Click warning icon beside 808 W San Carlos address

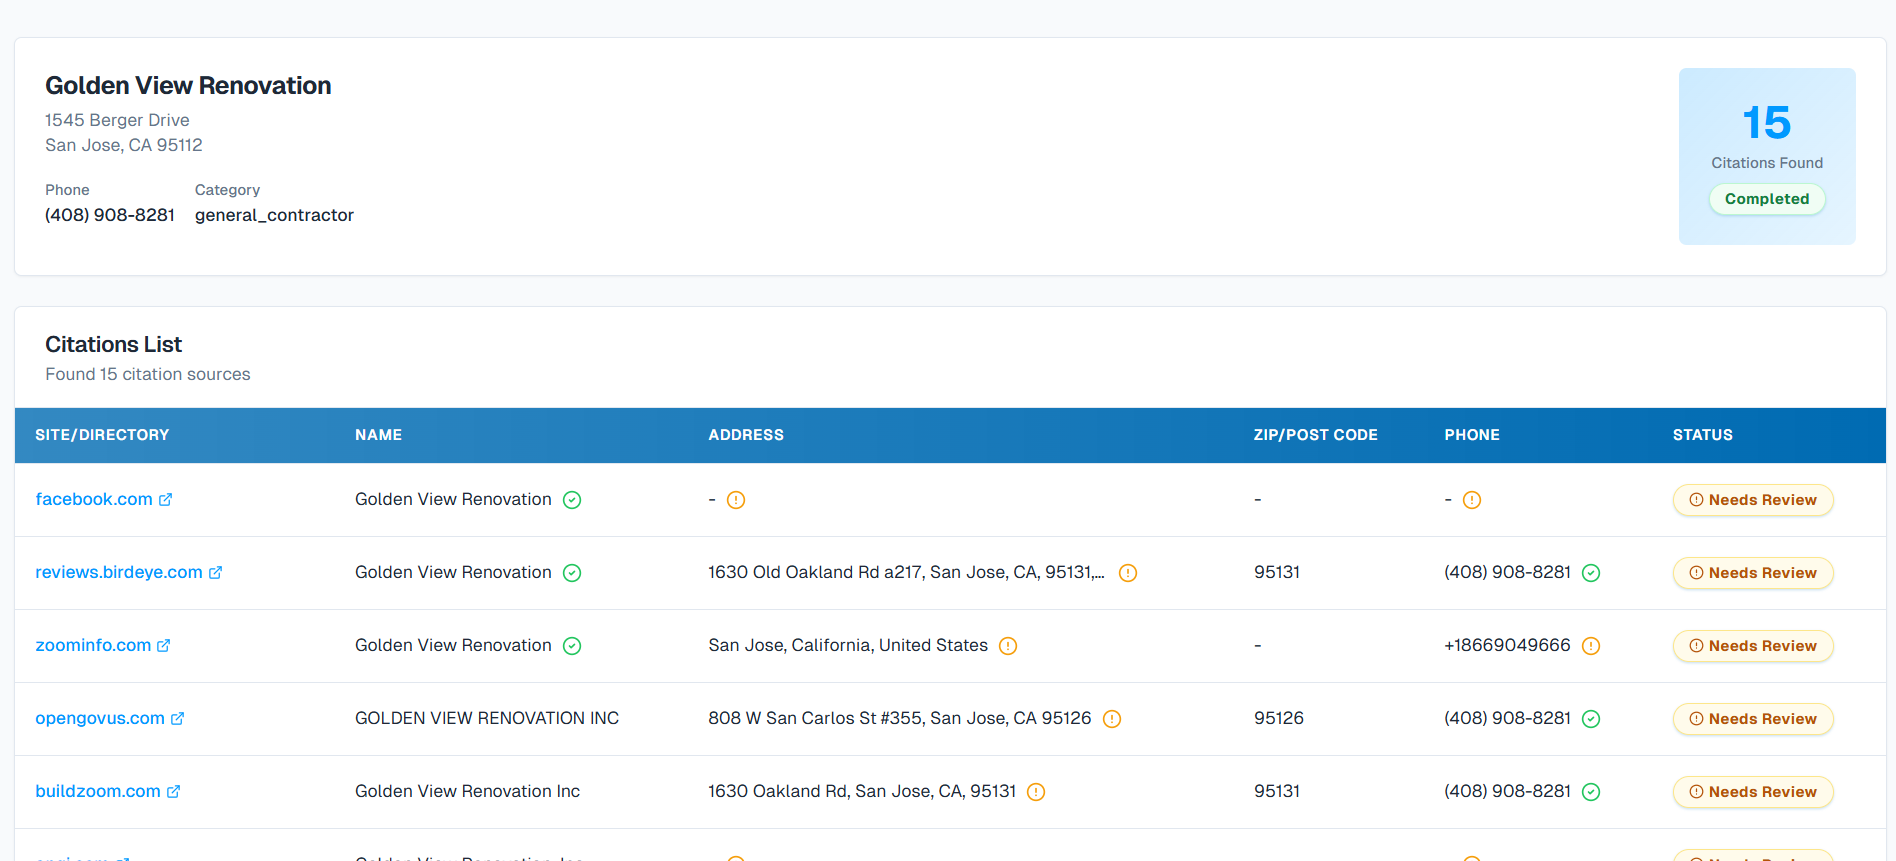pyautogui.click(x=1112, y=719)
